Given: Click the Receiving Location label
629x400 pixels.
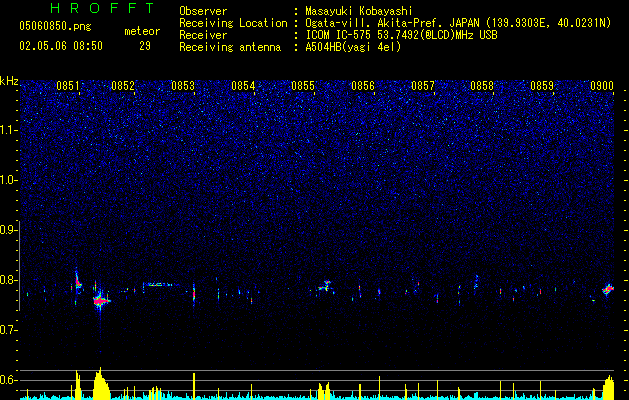Looking at the screenshot, I should point(233,23).
